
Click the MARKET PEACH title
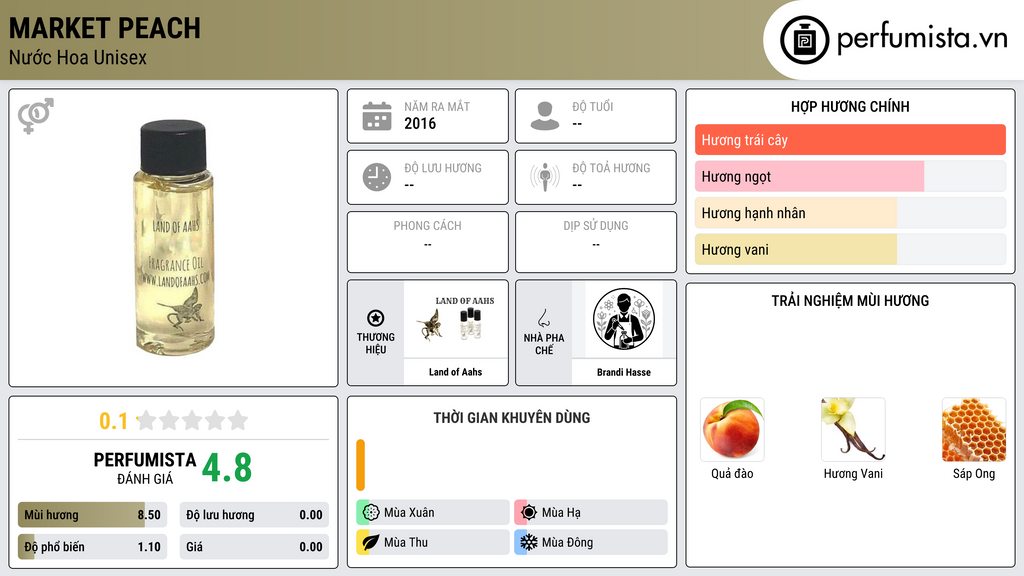tap(104, 28)
